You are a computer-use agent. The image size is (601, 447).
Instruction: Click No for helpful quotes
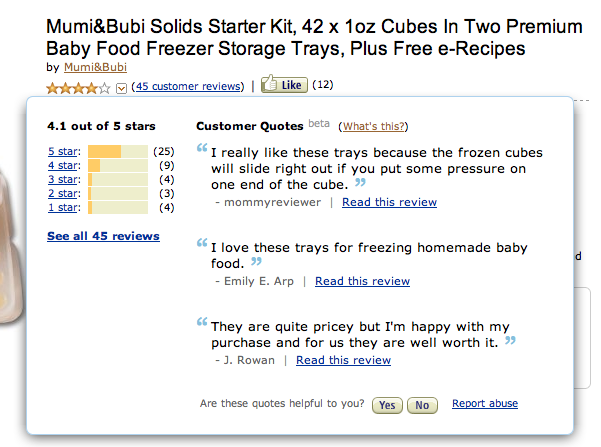pyautogui.click(x=422, y=405)
